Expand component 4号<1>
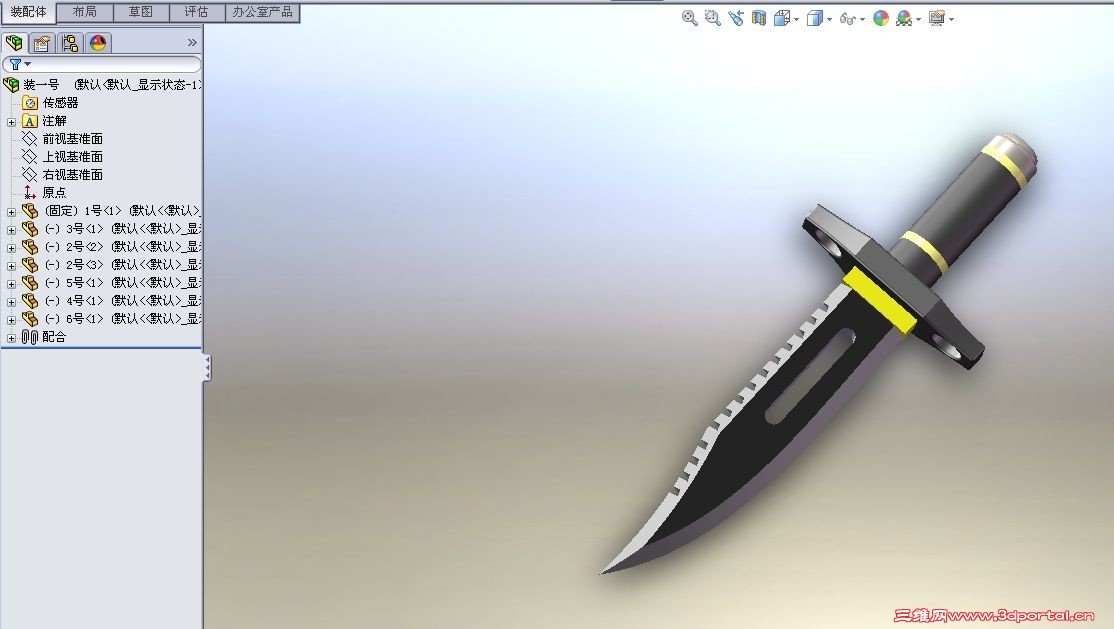Screen dimensions: 1114x629 [11, 302]
